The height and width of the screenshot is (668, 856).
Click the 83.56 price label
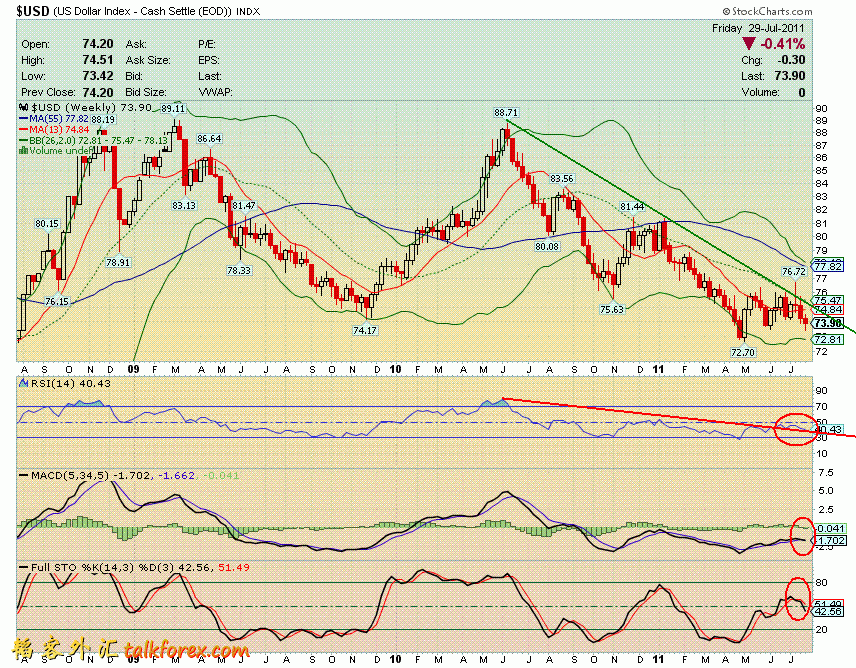pyautogui.click(x=562, y=178)
